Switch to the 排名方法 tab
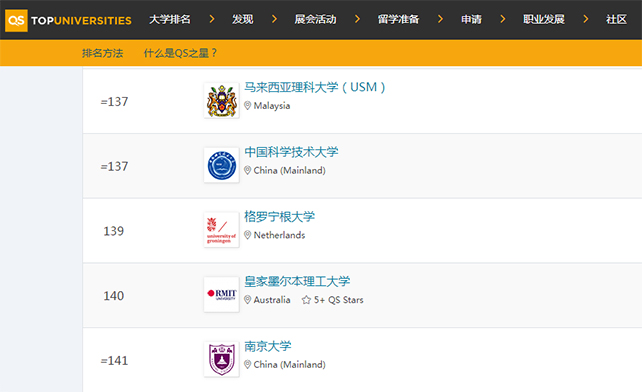642x392 pixels. click(x=102, y=53)
